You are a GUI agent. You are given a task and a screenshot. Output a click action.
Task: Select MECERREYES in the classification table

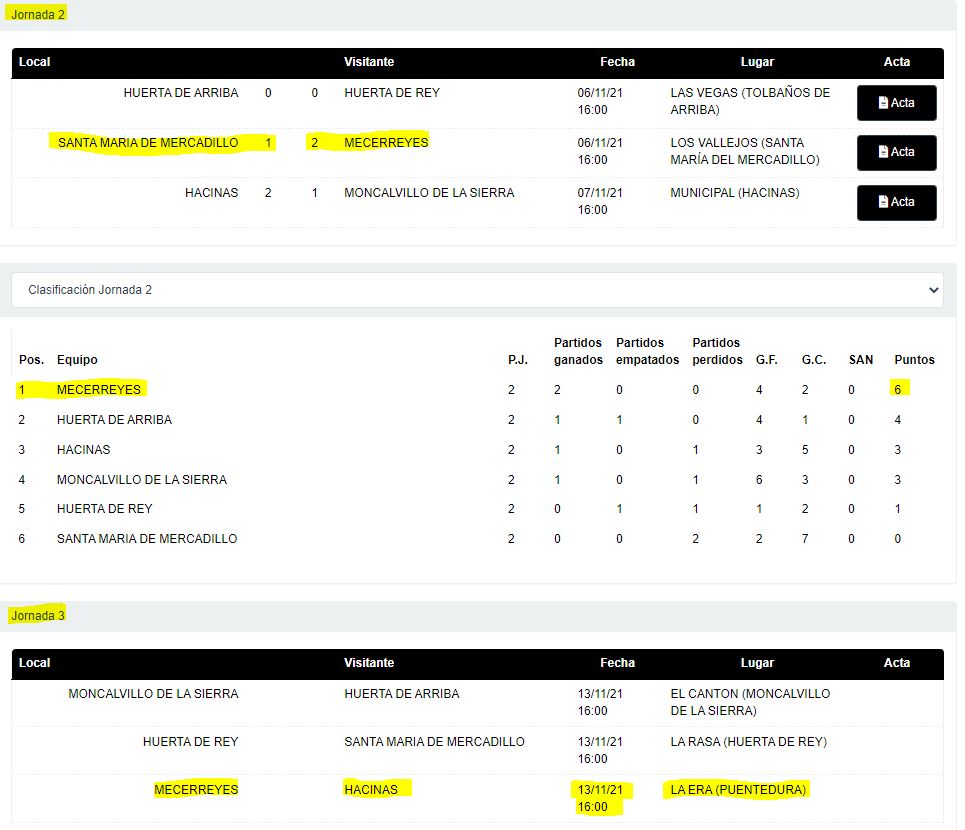click(99, 389)
